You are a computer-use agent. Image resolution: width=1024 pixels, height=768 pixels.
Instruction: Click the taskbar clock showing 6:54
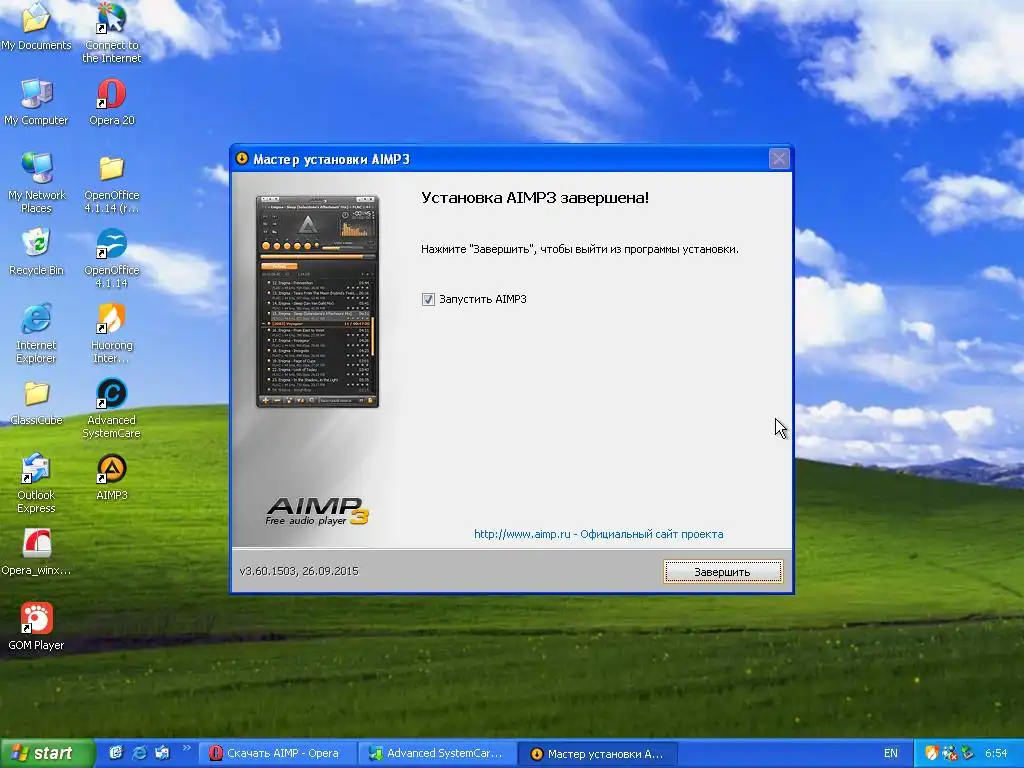point(996,753)
